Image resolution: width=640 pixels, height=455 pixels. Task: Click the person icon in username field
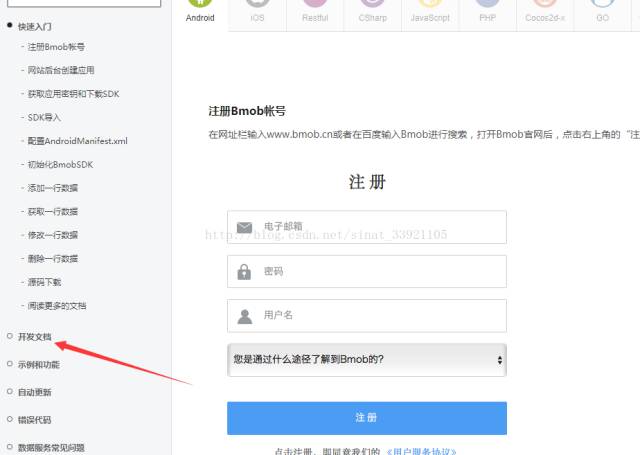[x=245, y=316]
